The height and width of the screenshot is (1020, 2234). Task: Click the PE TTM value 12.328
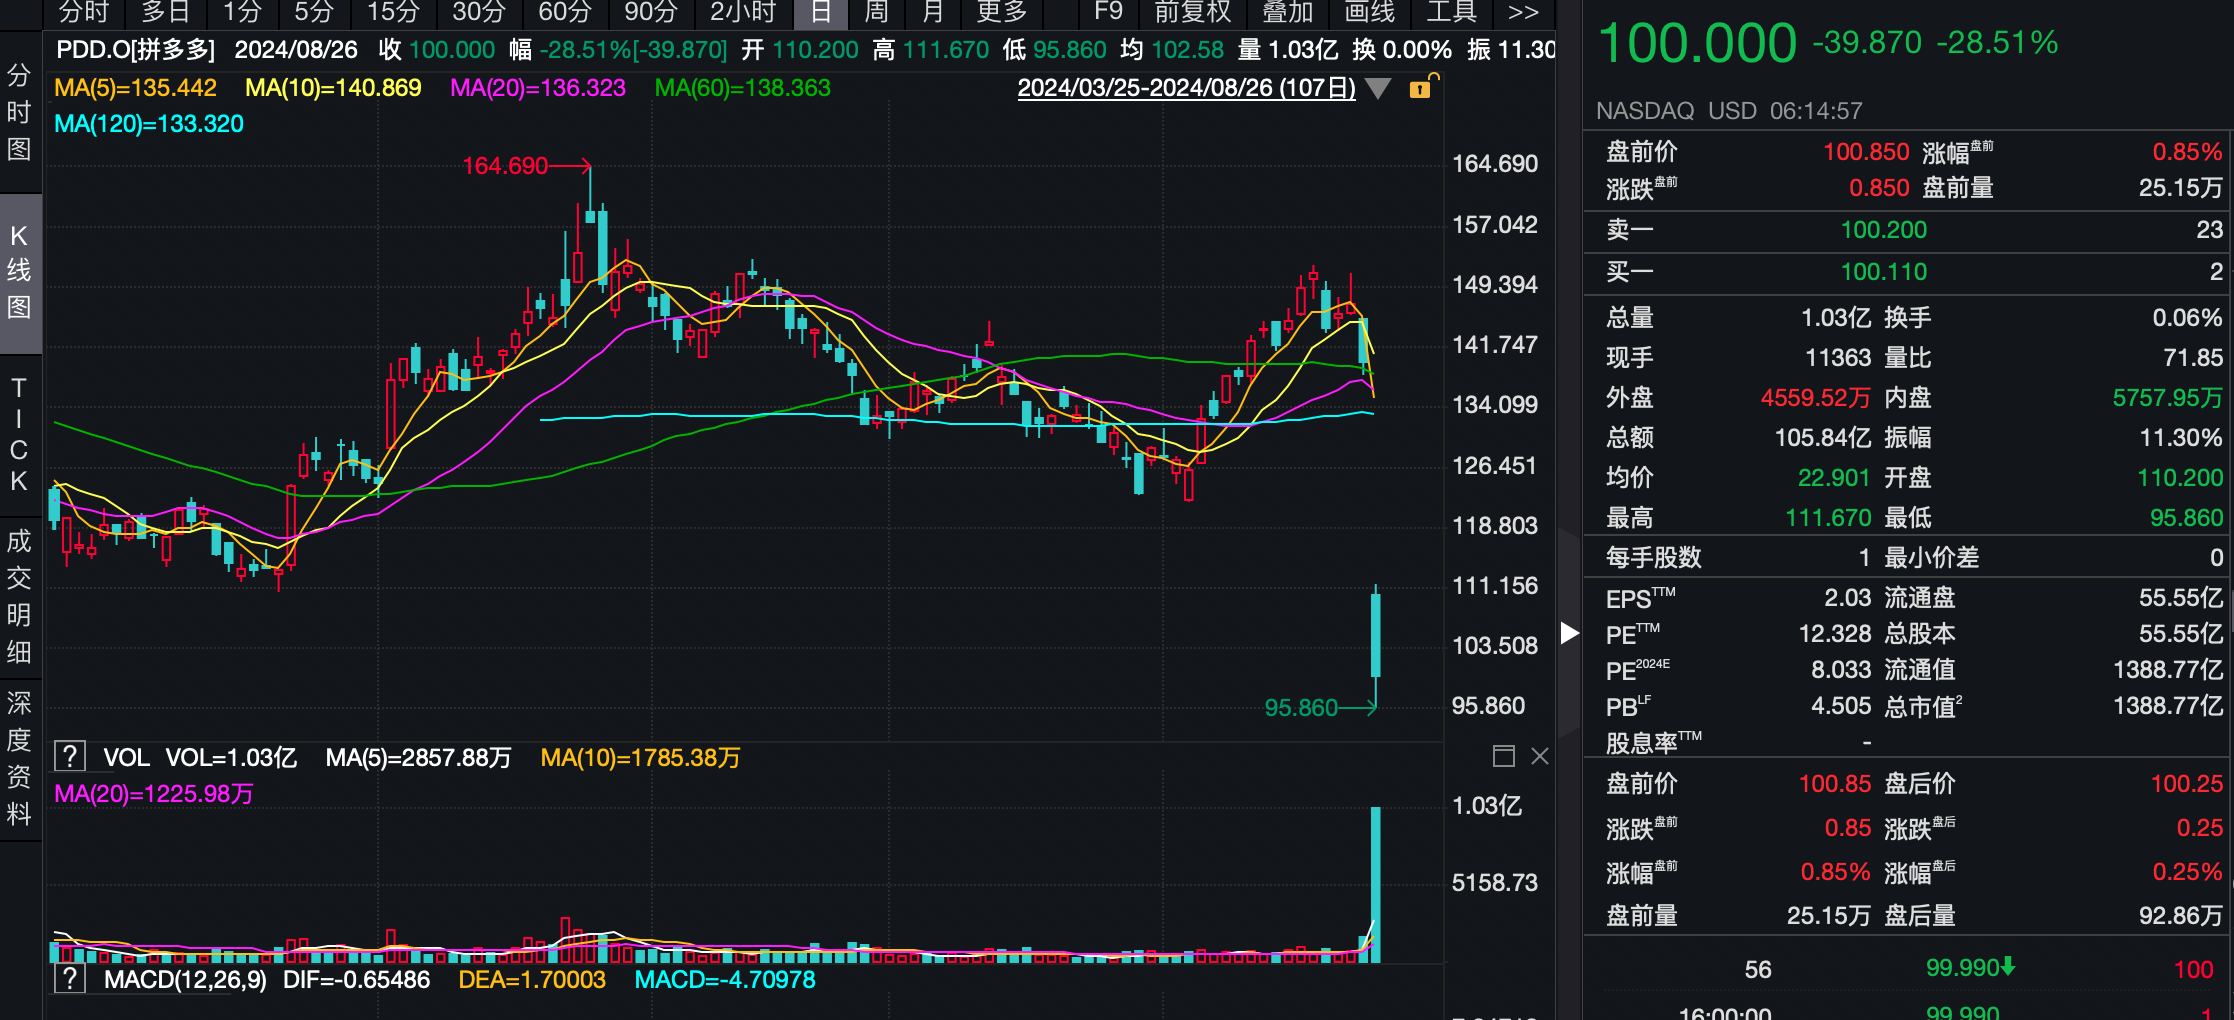(x=1834, y=634)
